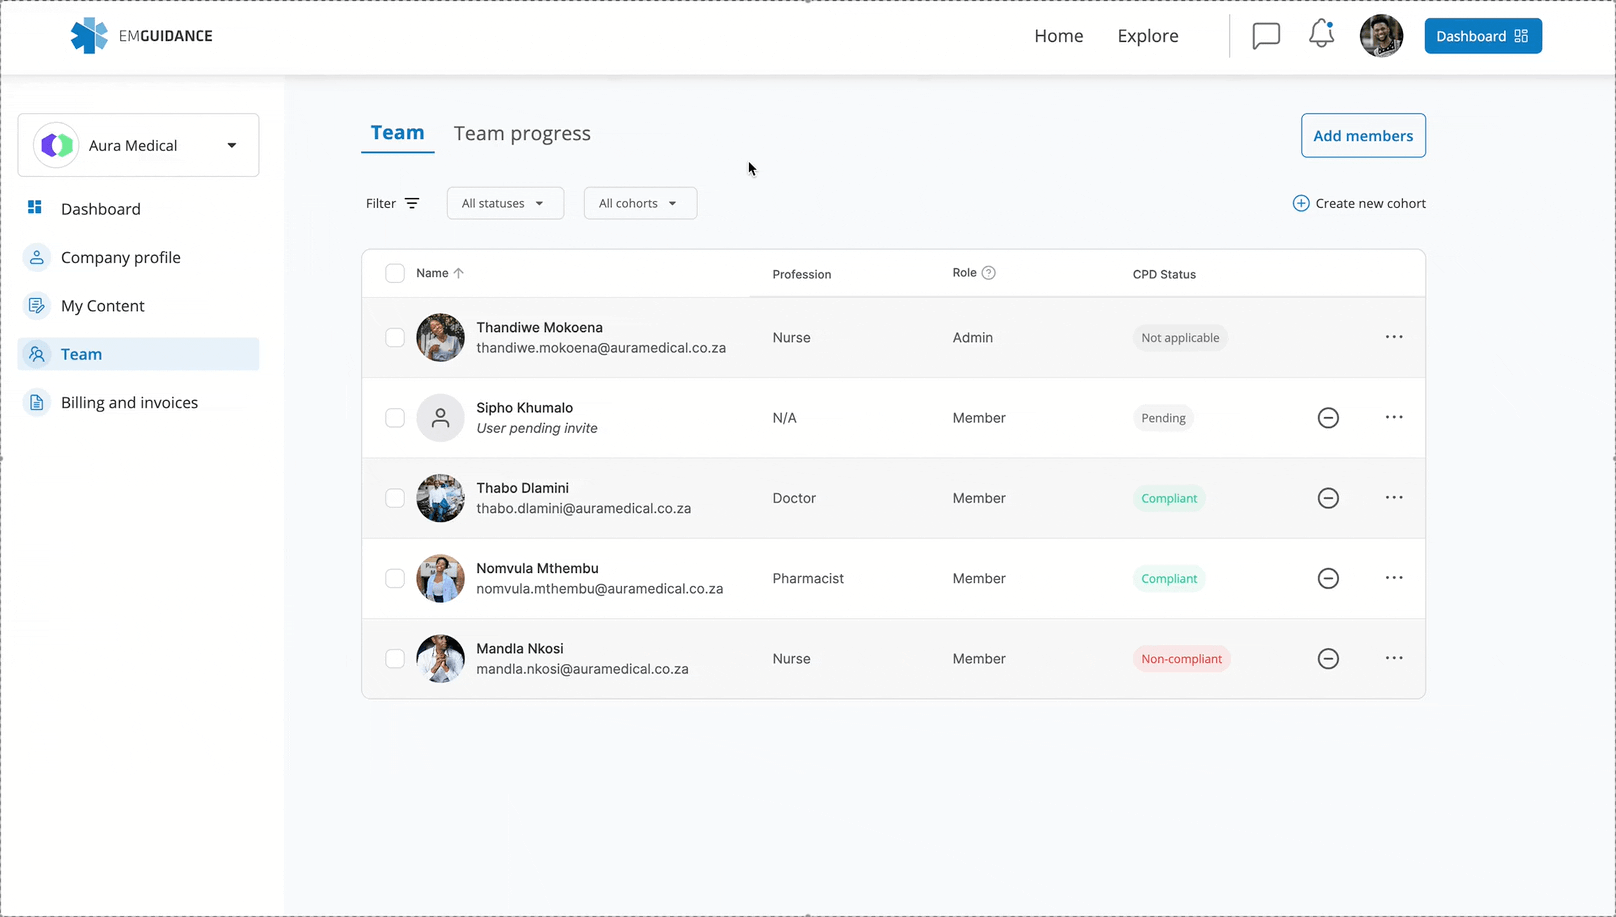Screen dimensions: 1616x917
Task: Open the chat messages icon
Action: [1266, 36]
